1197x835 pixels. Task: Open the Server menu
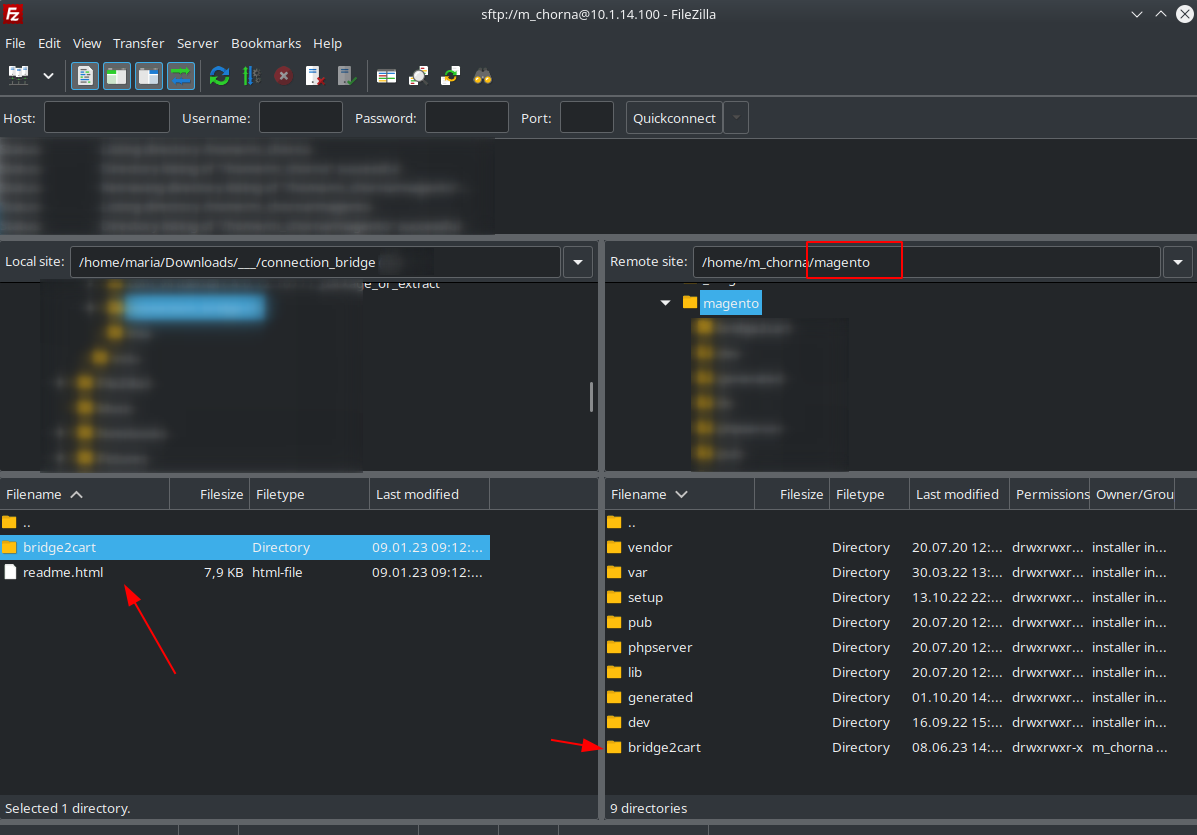pos(197,44)
